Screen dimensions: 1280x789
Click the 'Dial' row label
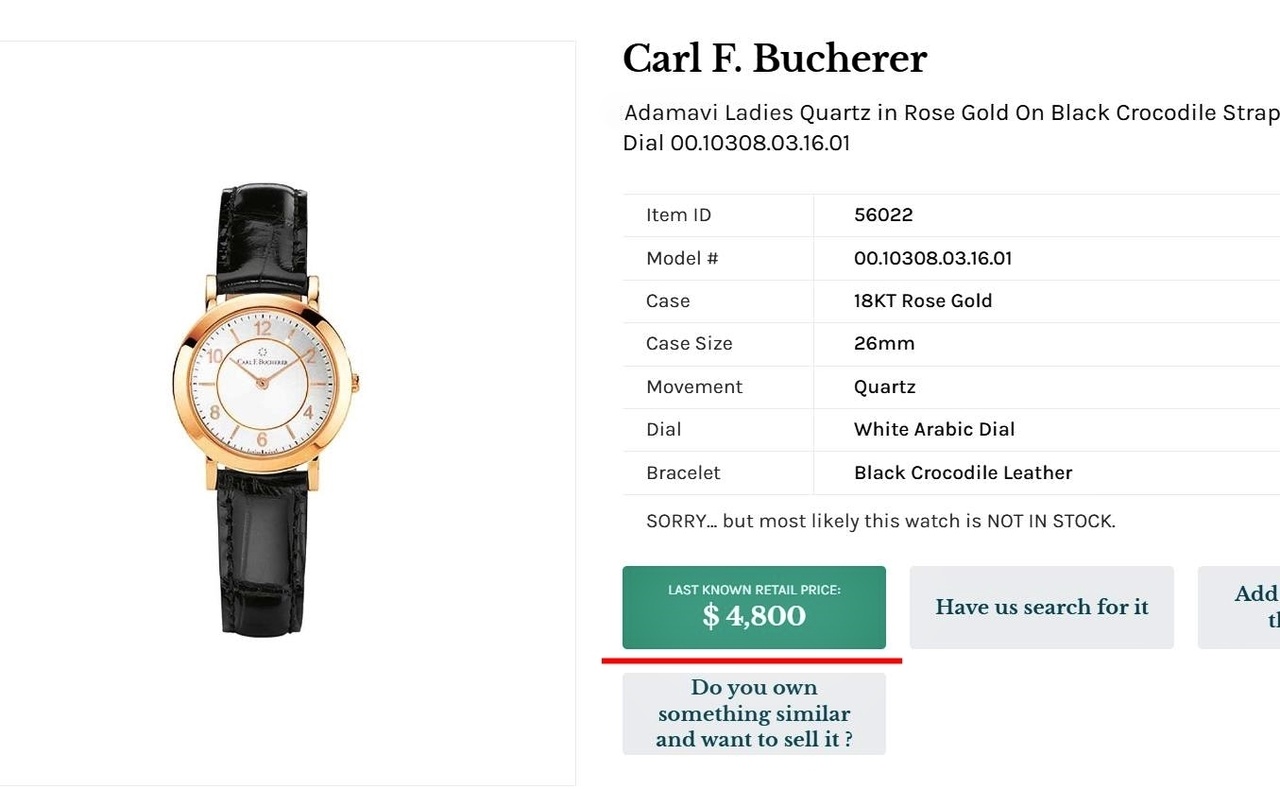pyautogui.click(x=663, y=429)
